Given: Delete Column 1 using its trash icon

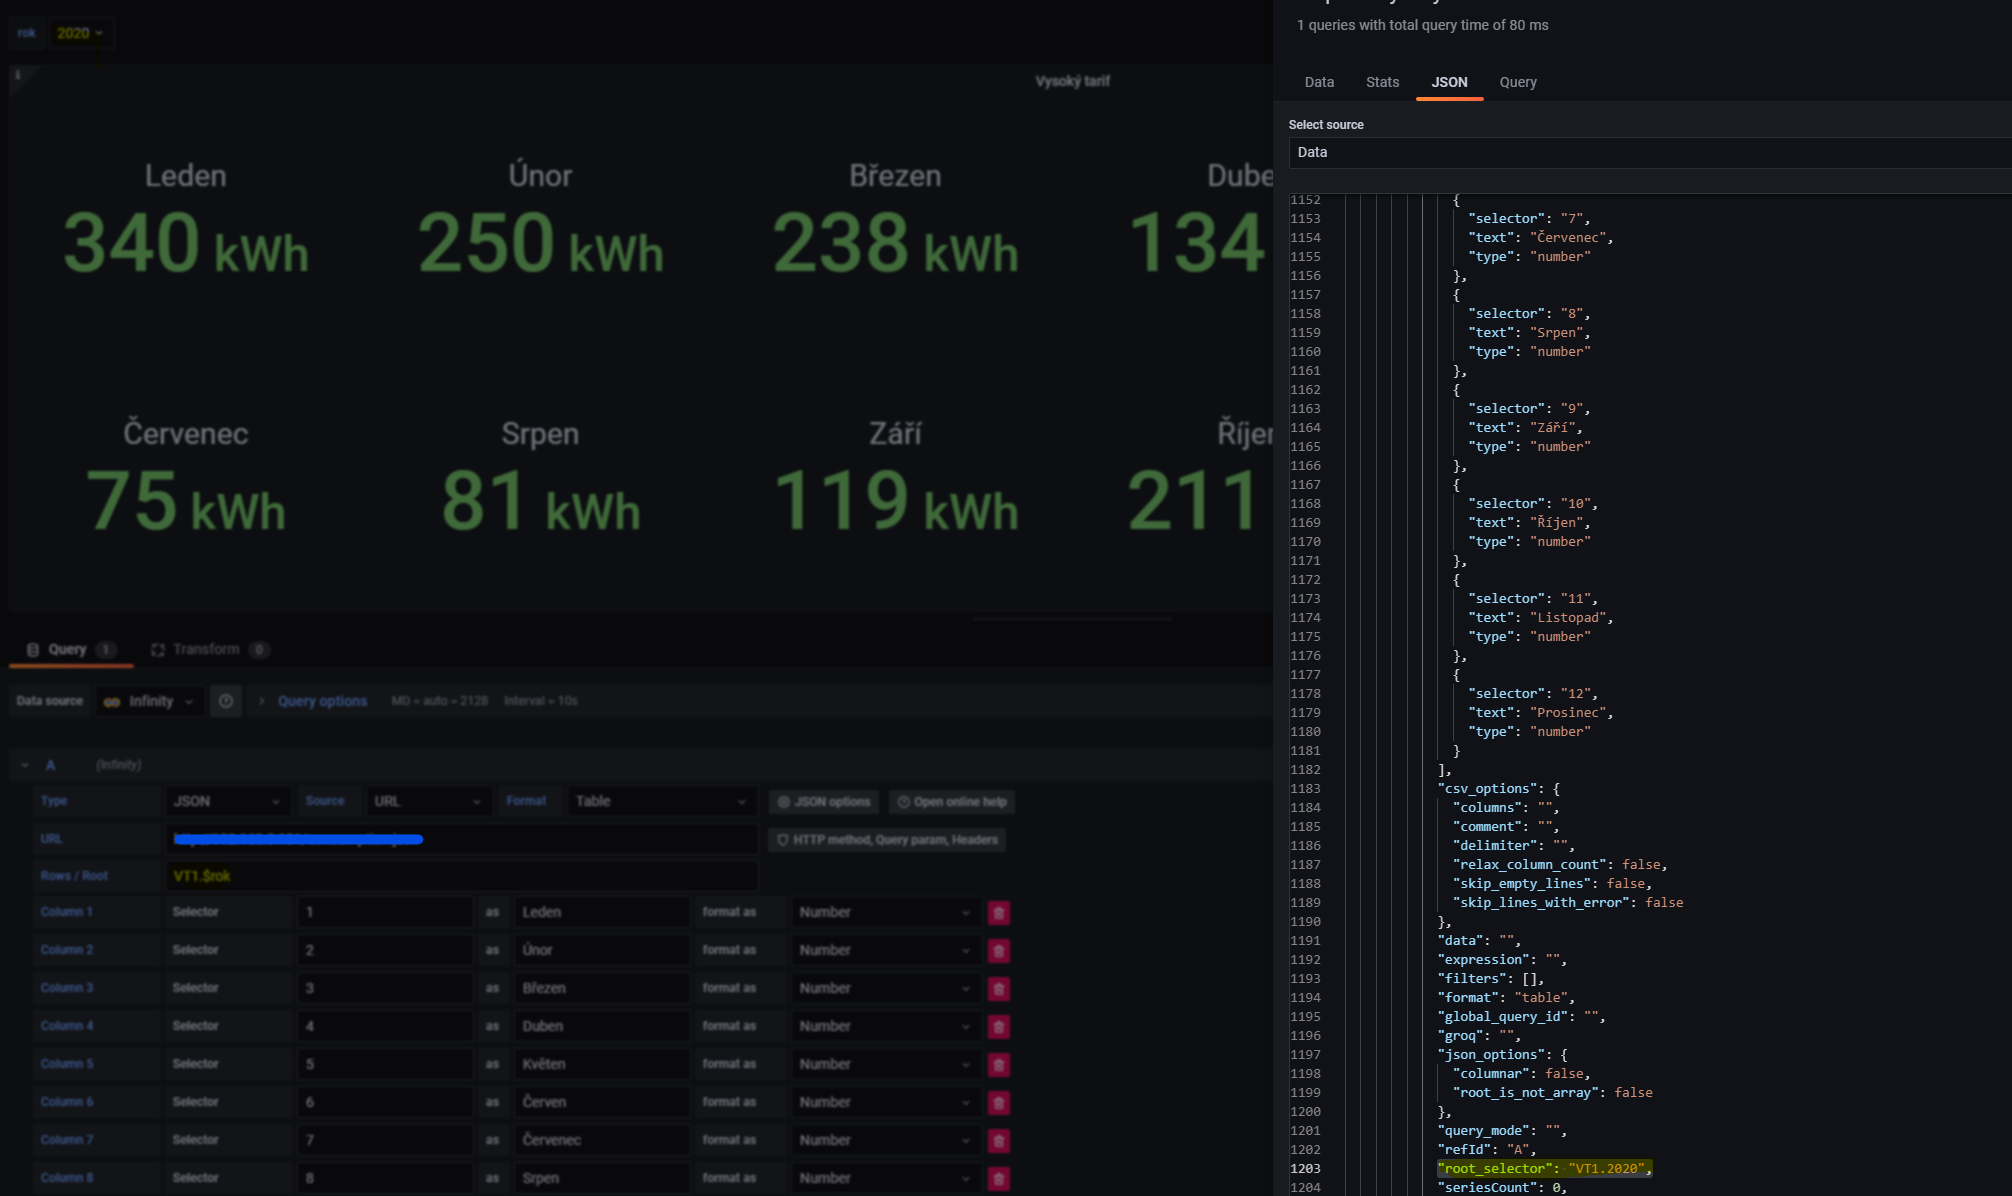Looking at the screenshot, I should click(998, 912).
